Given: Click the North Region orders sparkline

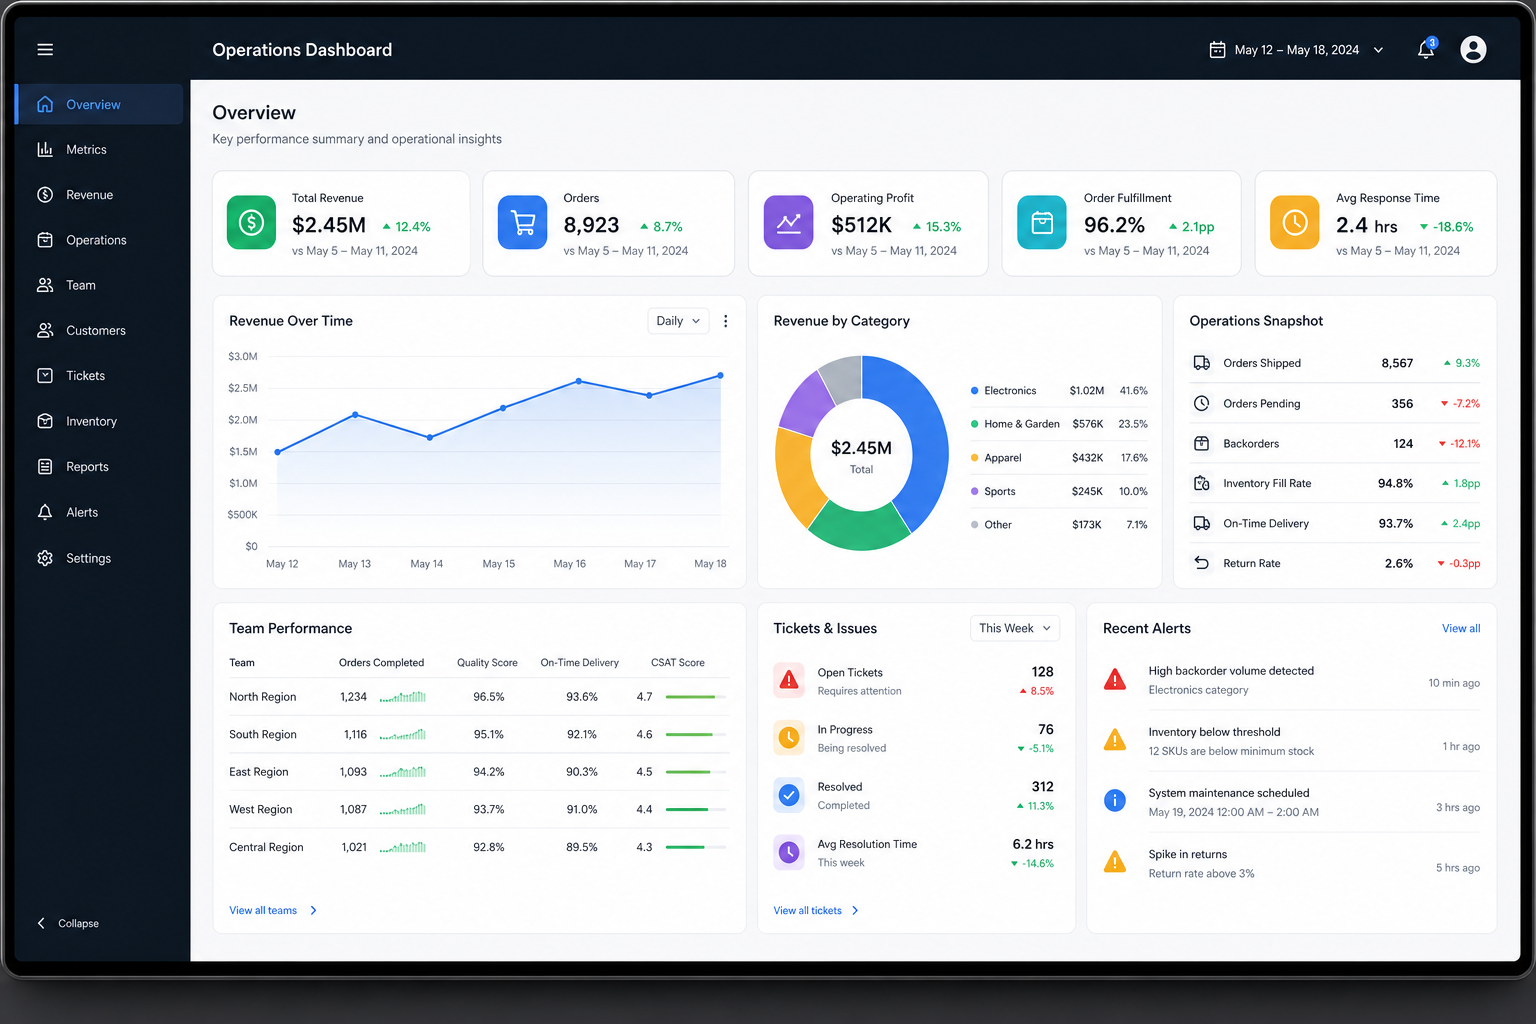Looking at the screenshot, I should pos(403,697).
